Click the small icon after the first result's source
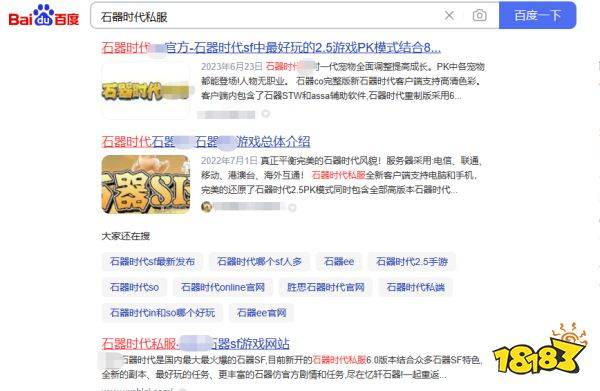The width and height of the screenshot is (600, 391). click(266, 114)
